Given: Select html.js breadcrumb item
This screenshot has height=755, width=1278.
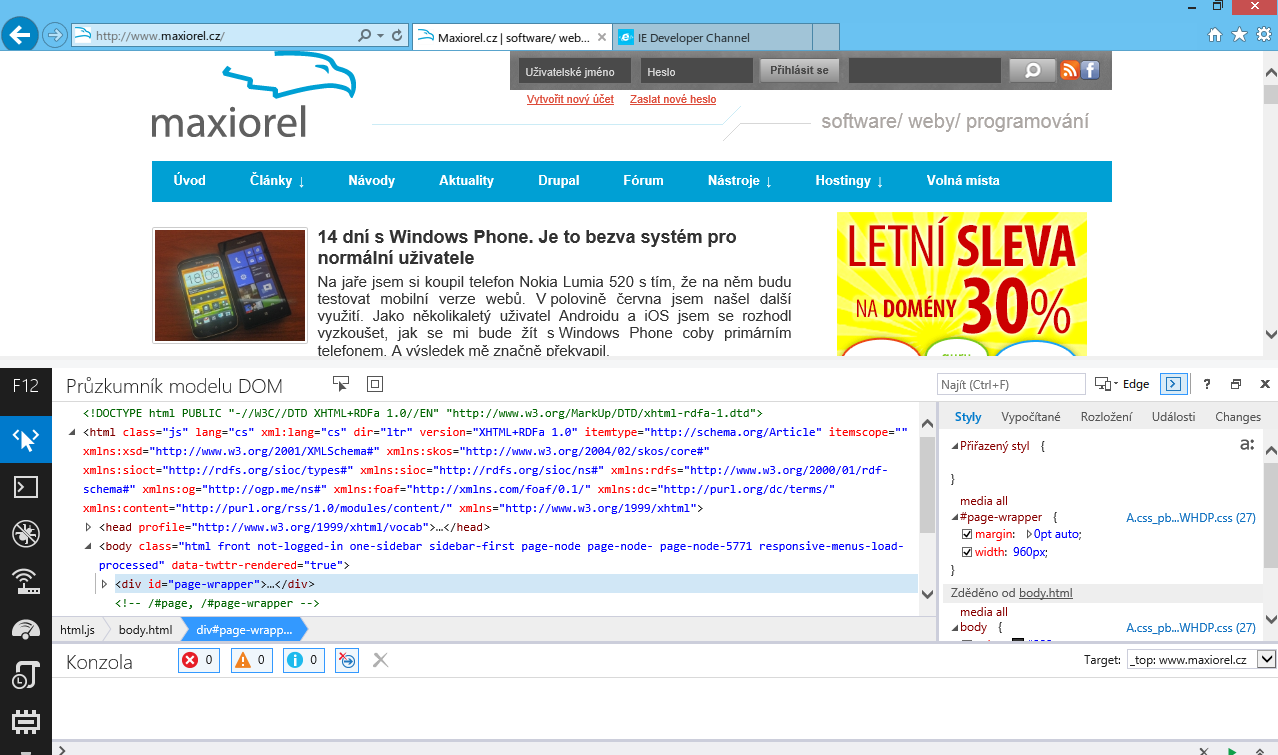Looking at the screenshot, I should click(x=77, y=630).
